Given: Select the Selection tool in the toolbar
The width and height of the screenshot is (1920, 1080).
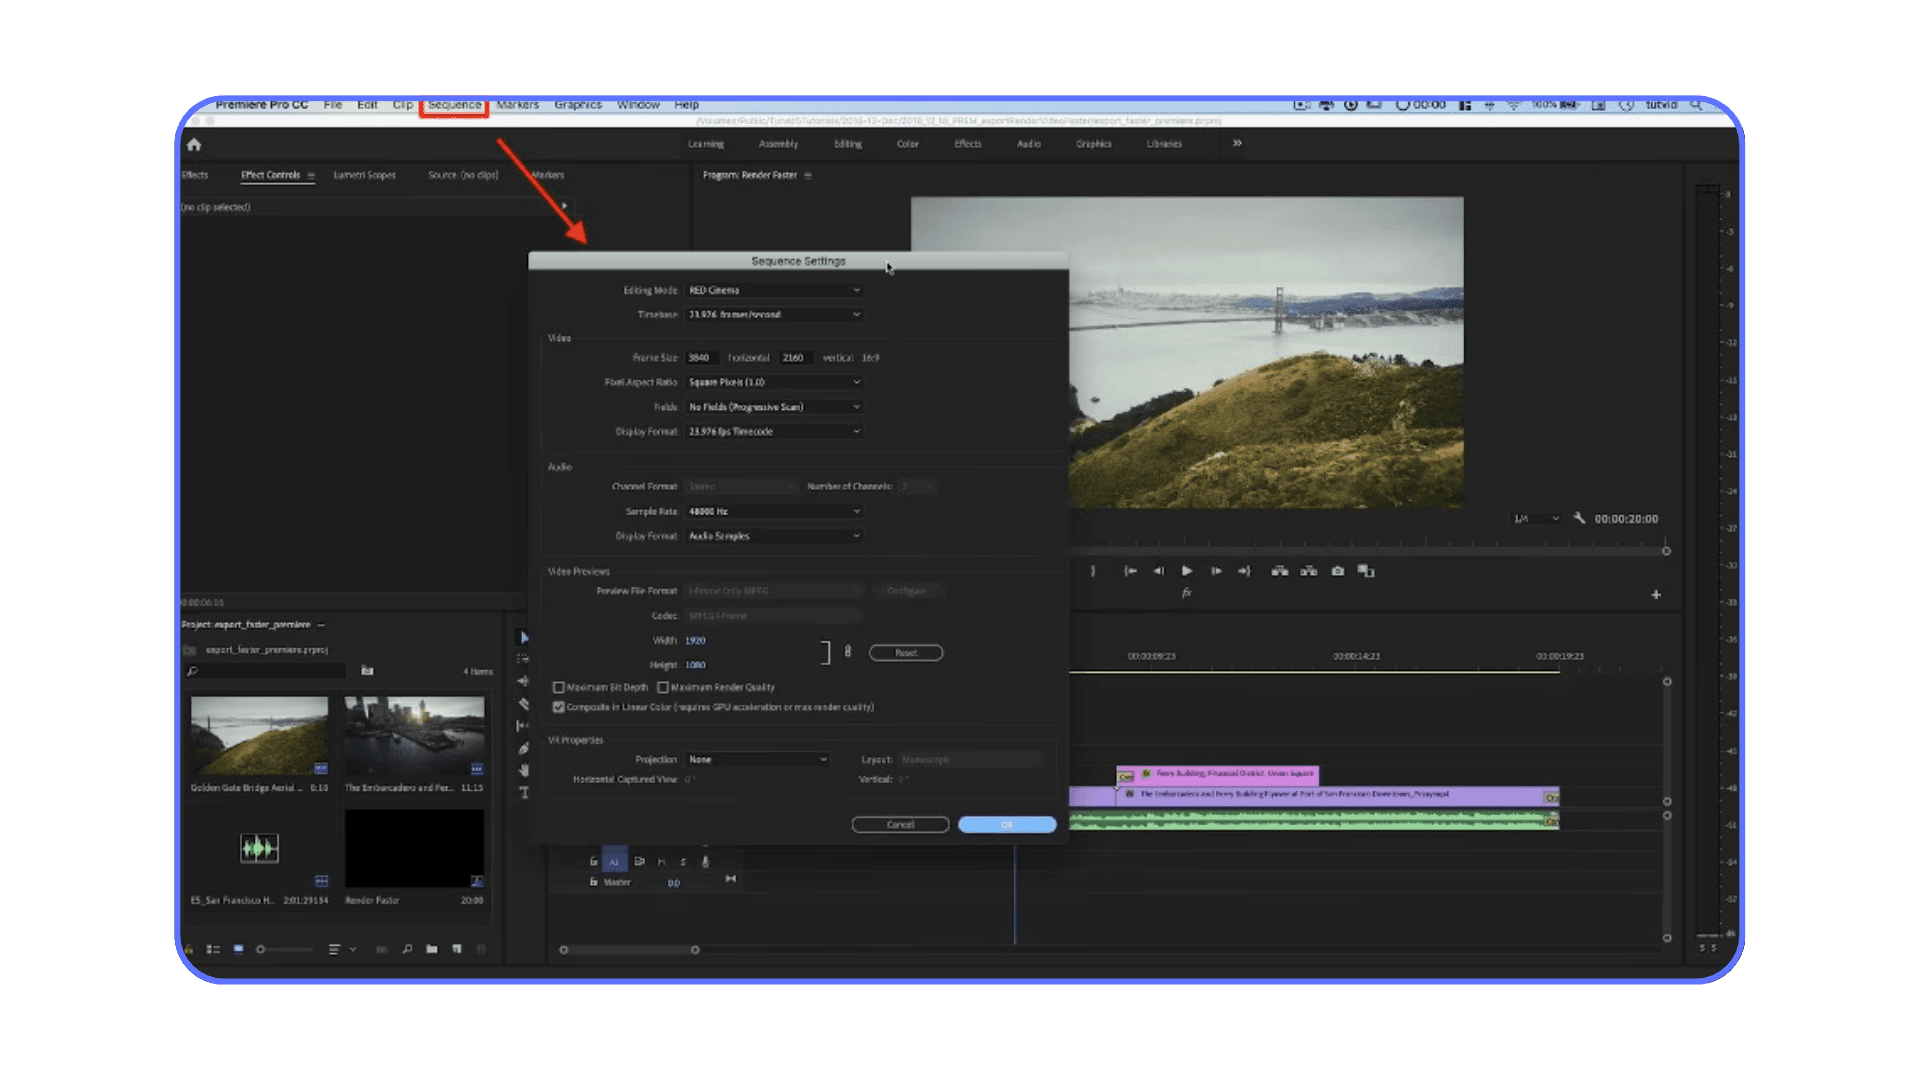Looking at the screenshot, I should tap(524, 638).
